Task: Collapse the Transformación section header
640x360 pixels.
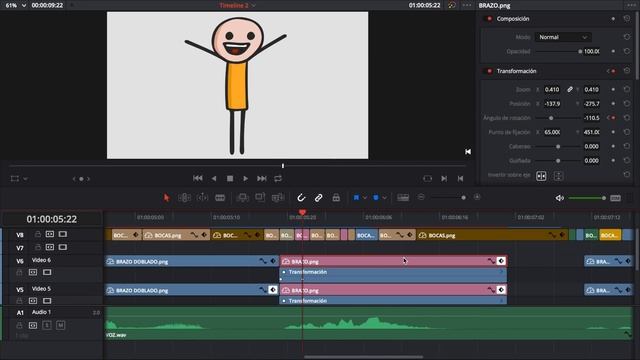Action: point(516,71)
